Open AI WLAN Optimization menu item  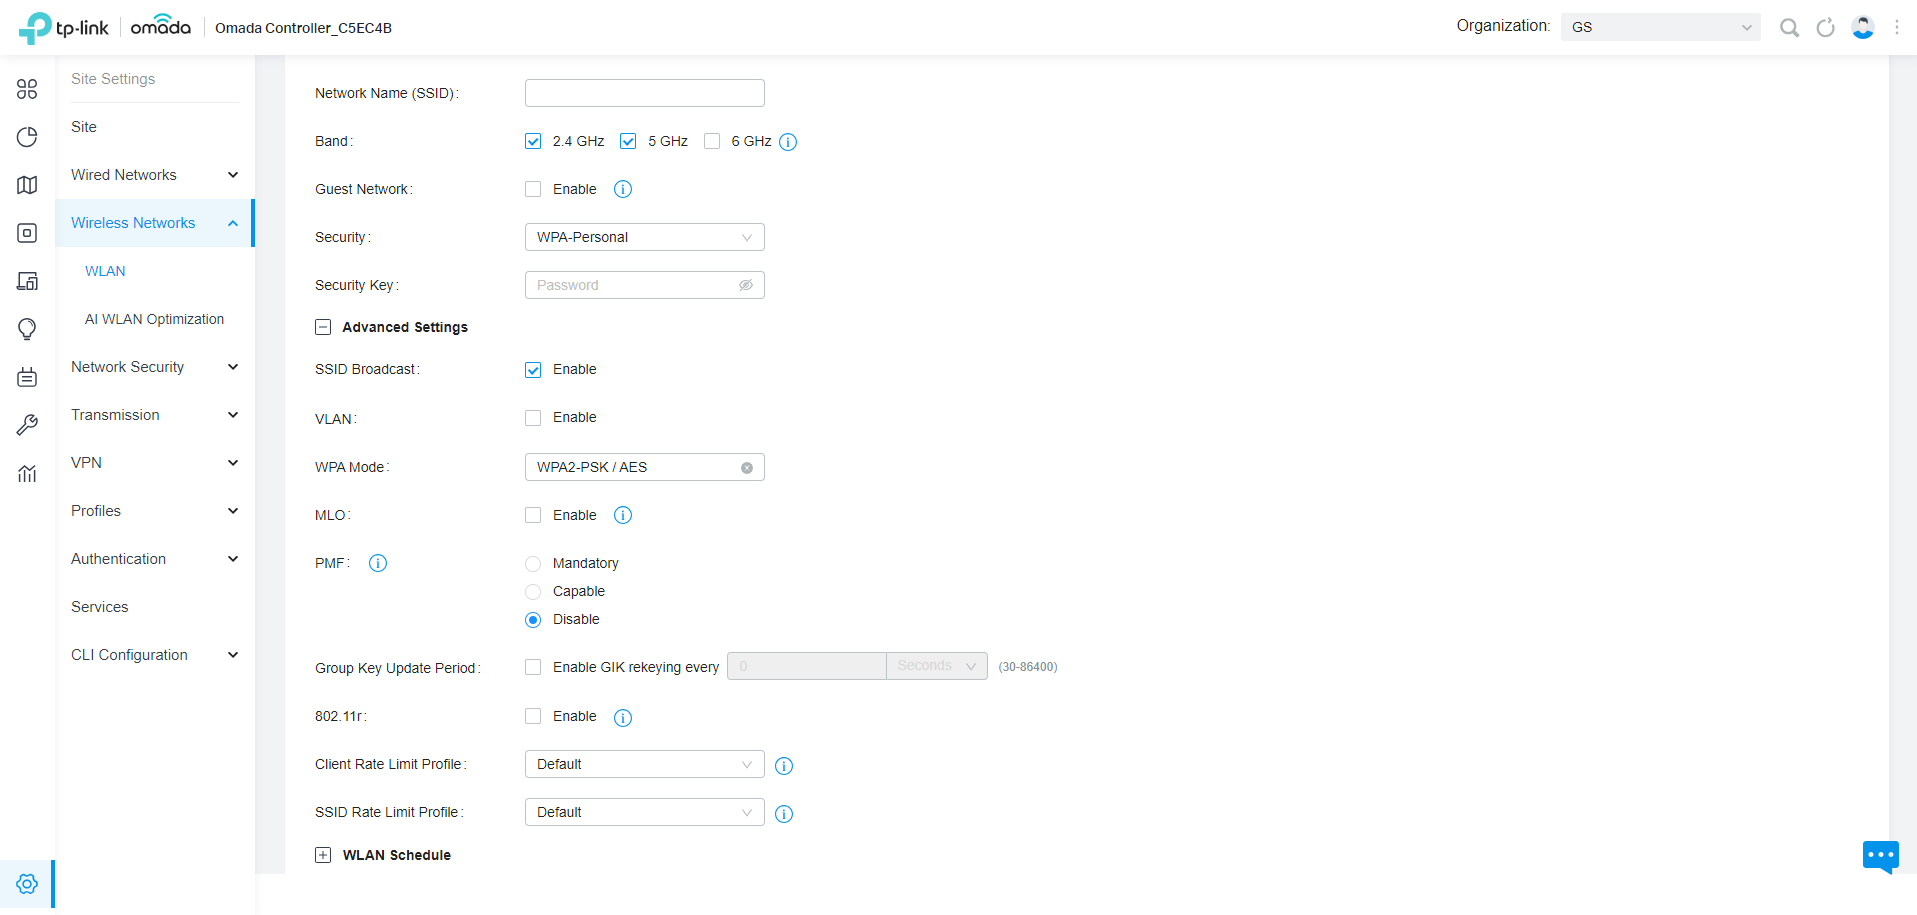(155, 319)
